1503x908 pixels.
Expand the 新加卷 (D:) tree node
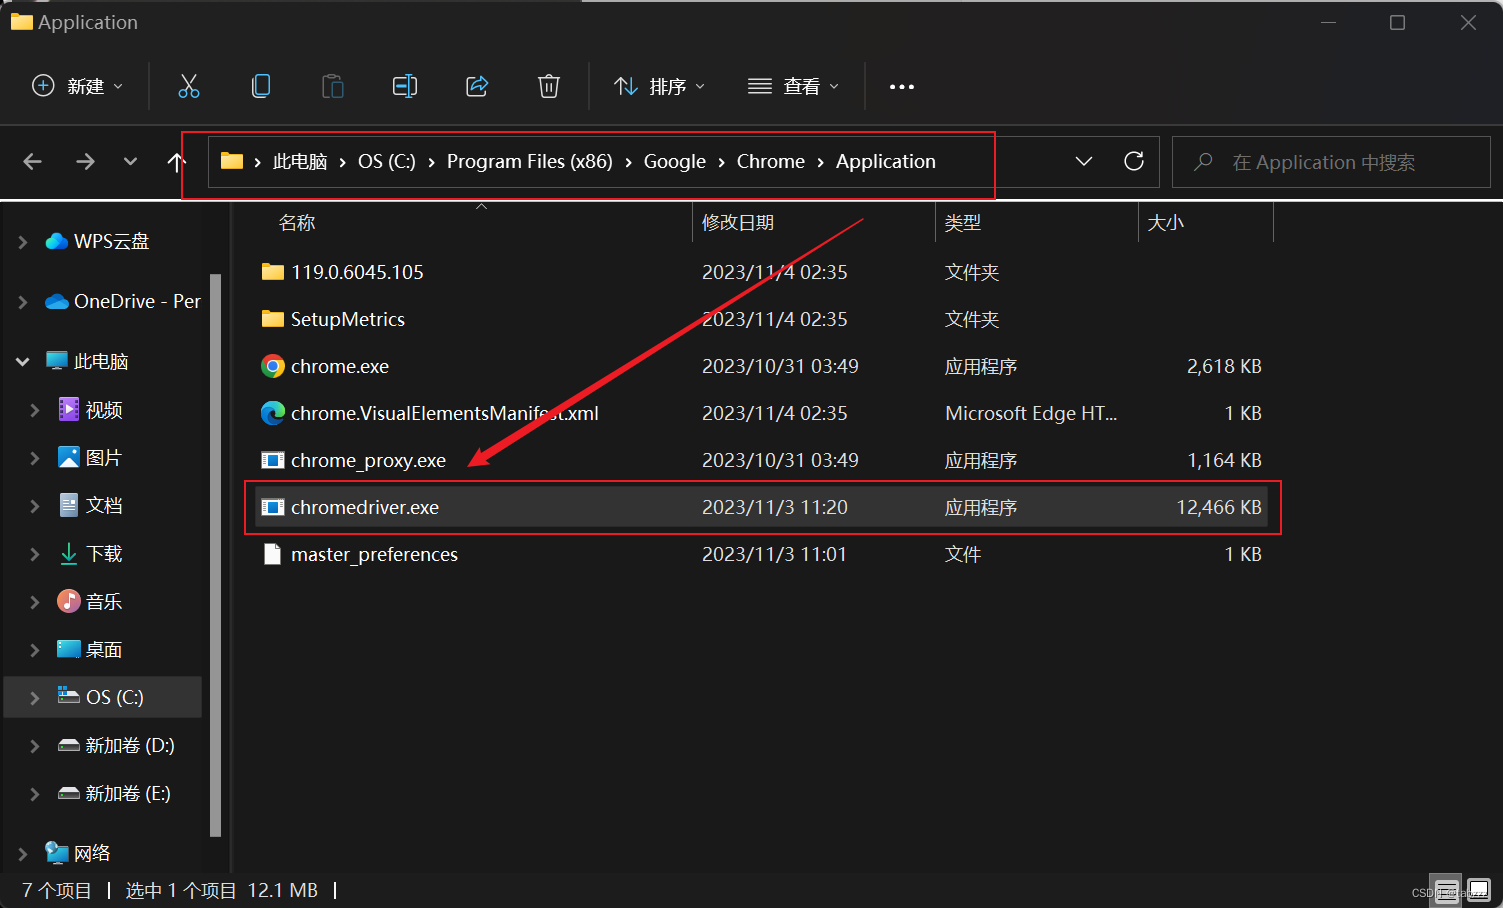click(x=35, y=746)
